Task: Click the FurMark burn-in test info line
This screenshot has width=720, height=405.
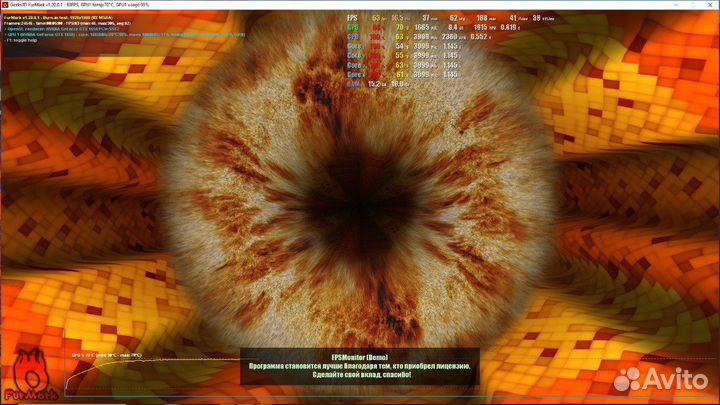Action: 58,18
